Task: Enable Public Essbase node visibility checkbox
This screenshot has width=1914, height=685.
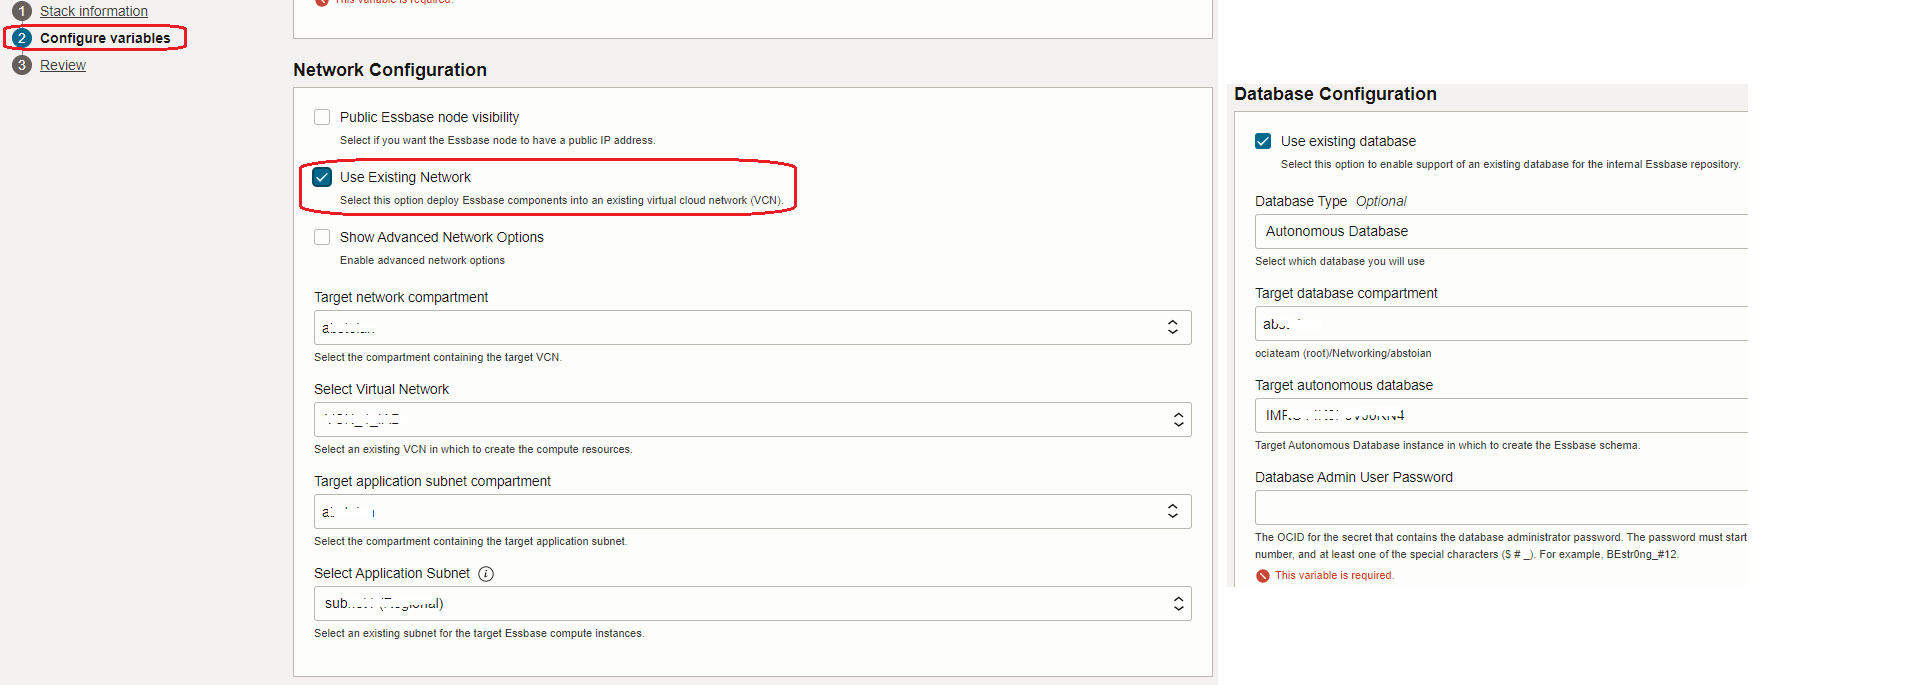Action: pos(322,117)
